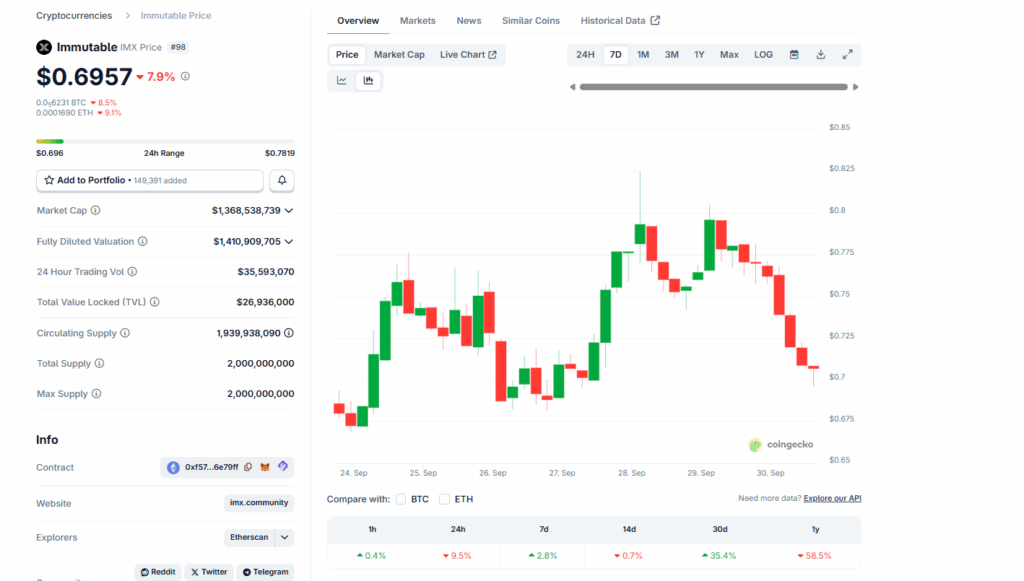Star Immutable to add to portfolio
Viewport: 1024px width, 581px height.
[x=47, y=181]
